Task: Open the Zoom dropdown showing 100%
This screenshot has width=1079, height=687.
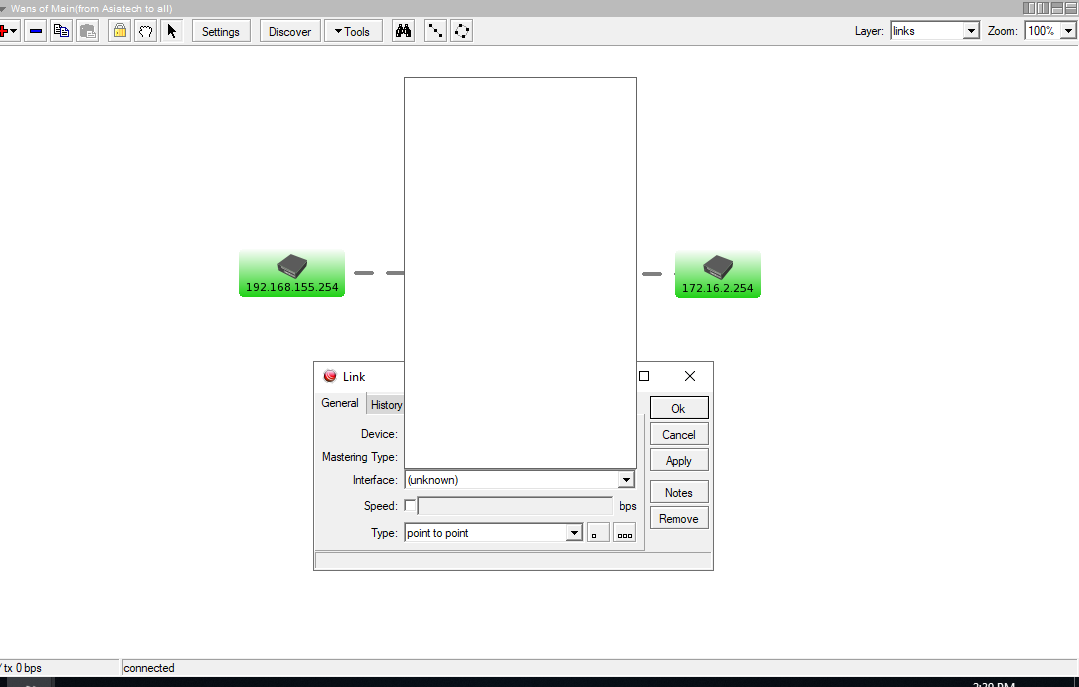Action: (1049, 31)
